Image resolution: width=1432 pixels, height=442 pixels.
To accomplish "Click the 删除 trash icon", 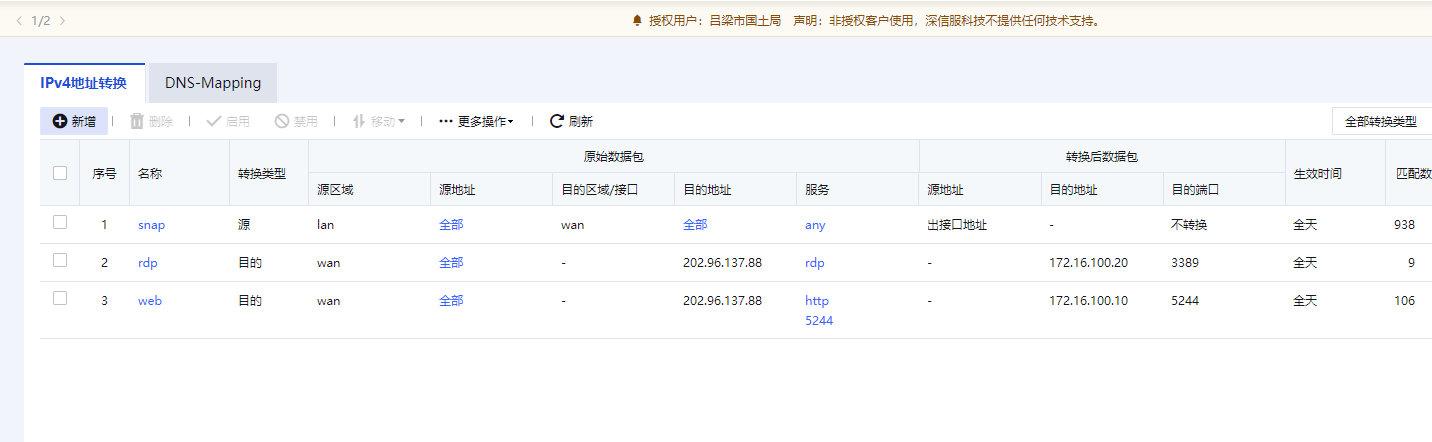I will tap(137, 121).
